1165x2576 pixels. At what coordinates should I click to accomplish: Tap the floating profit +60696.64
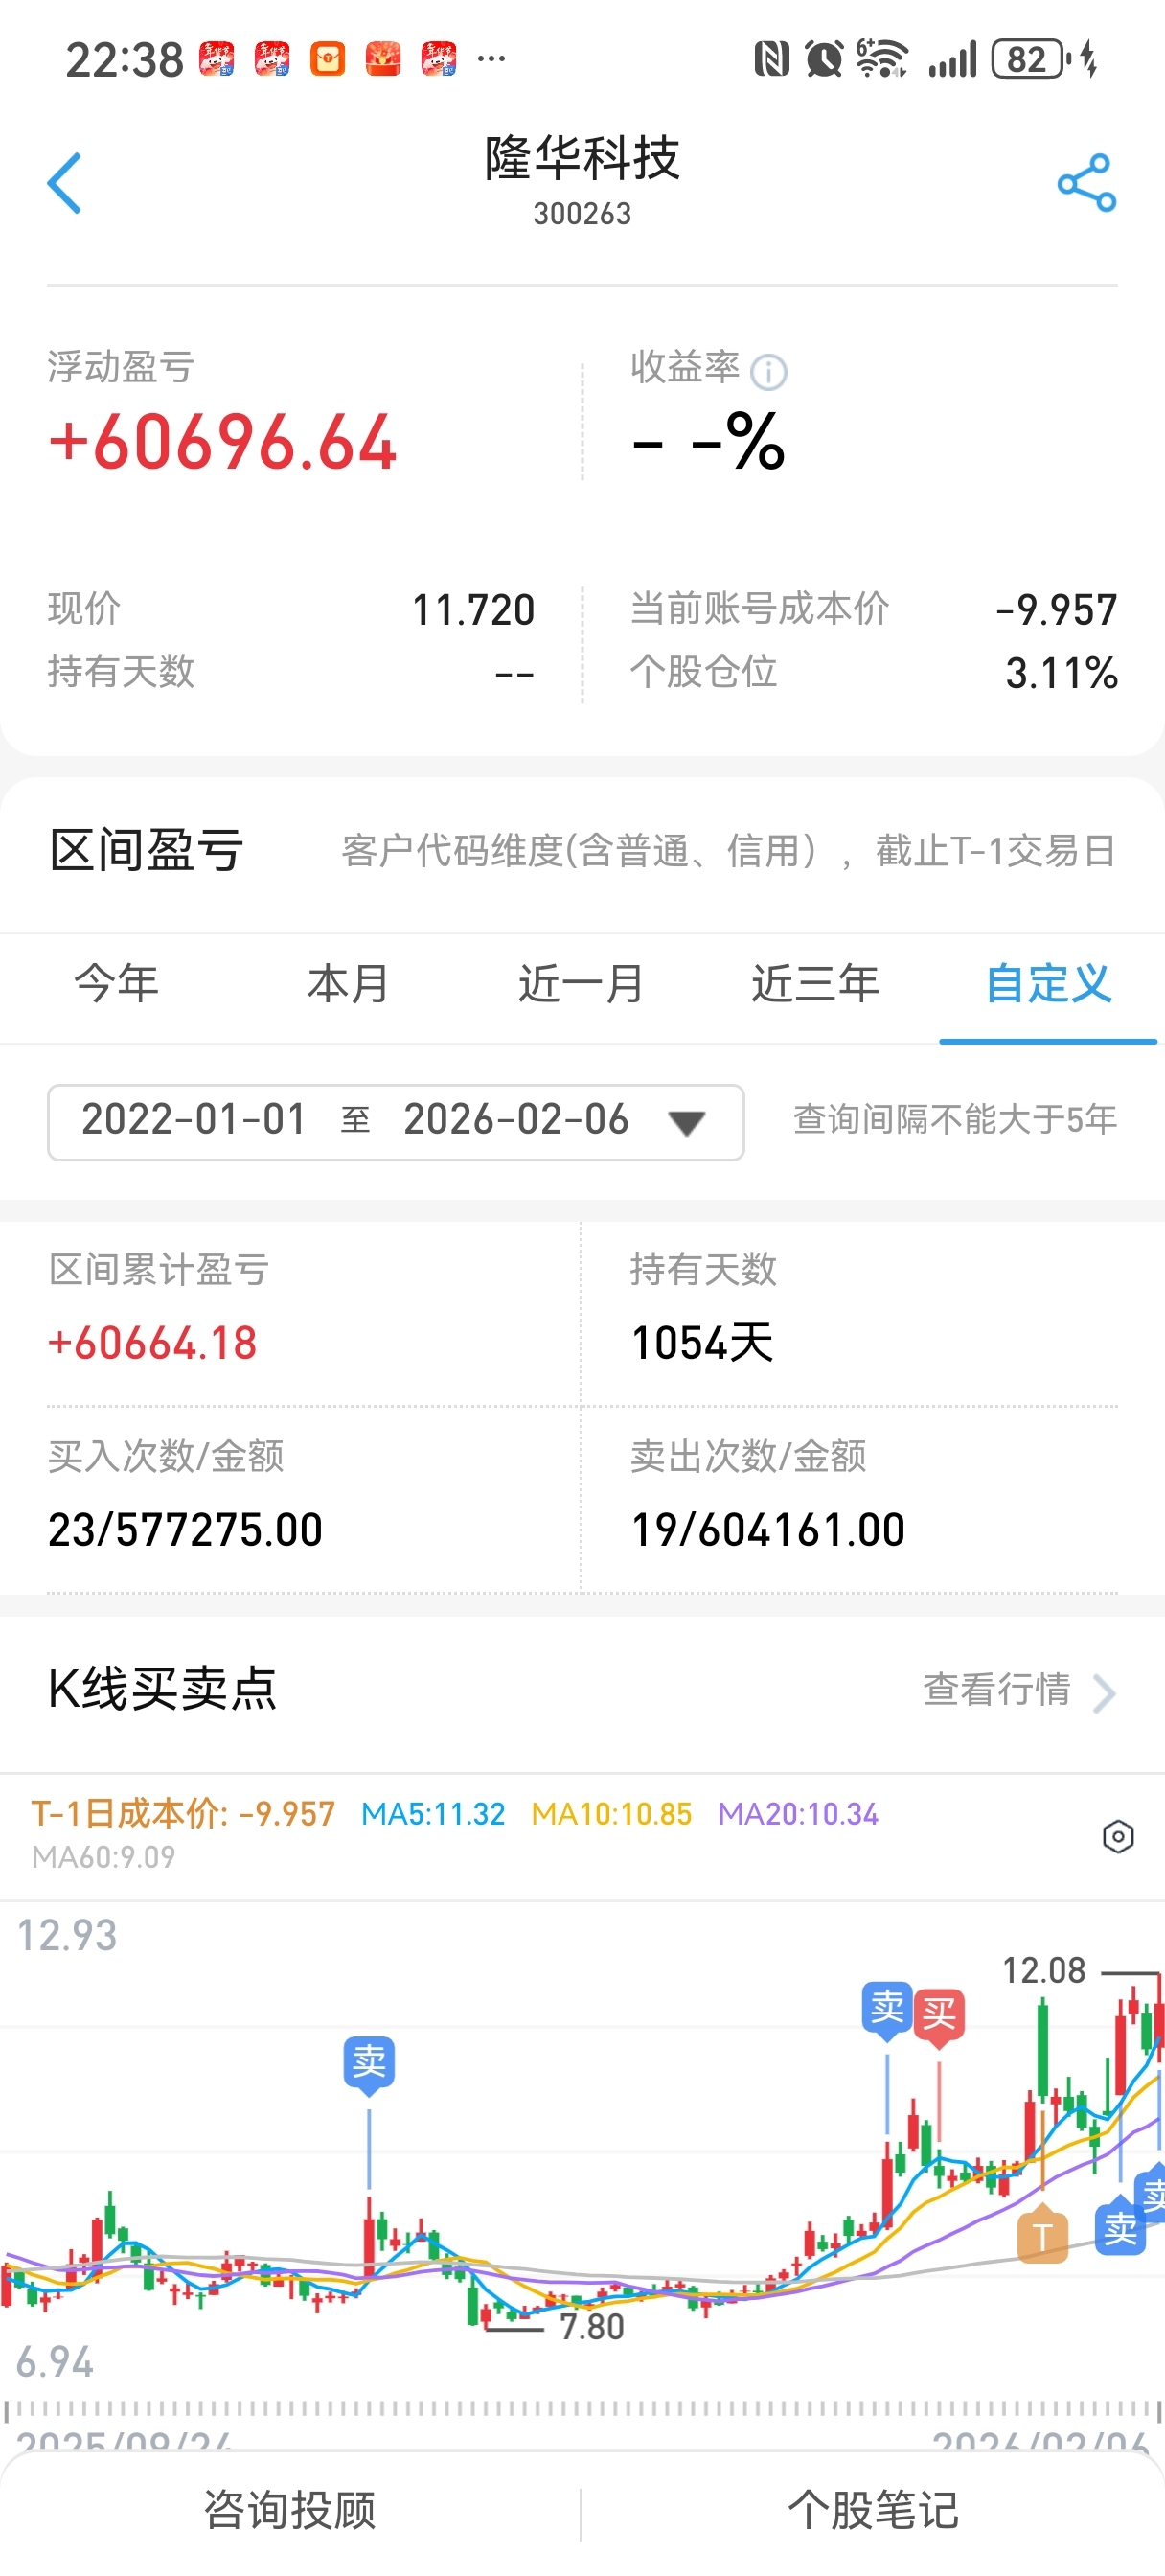tap(222, 443)
